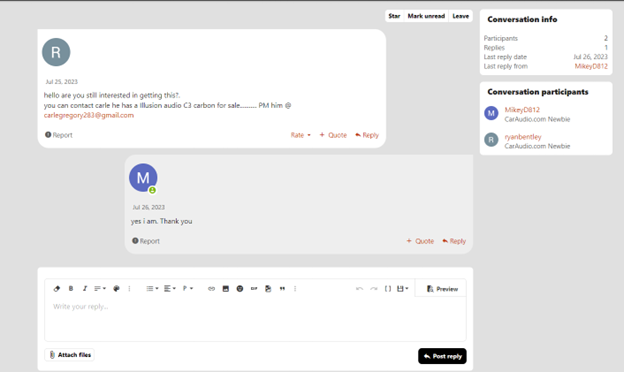
Task: Toggle BB code mode brackets icon
Action: point(388,288)
